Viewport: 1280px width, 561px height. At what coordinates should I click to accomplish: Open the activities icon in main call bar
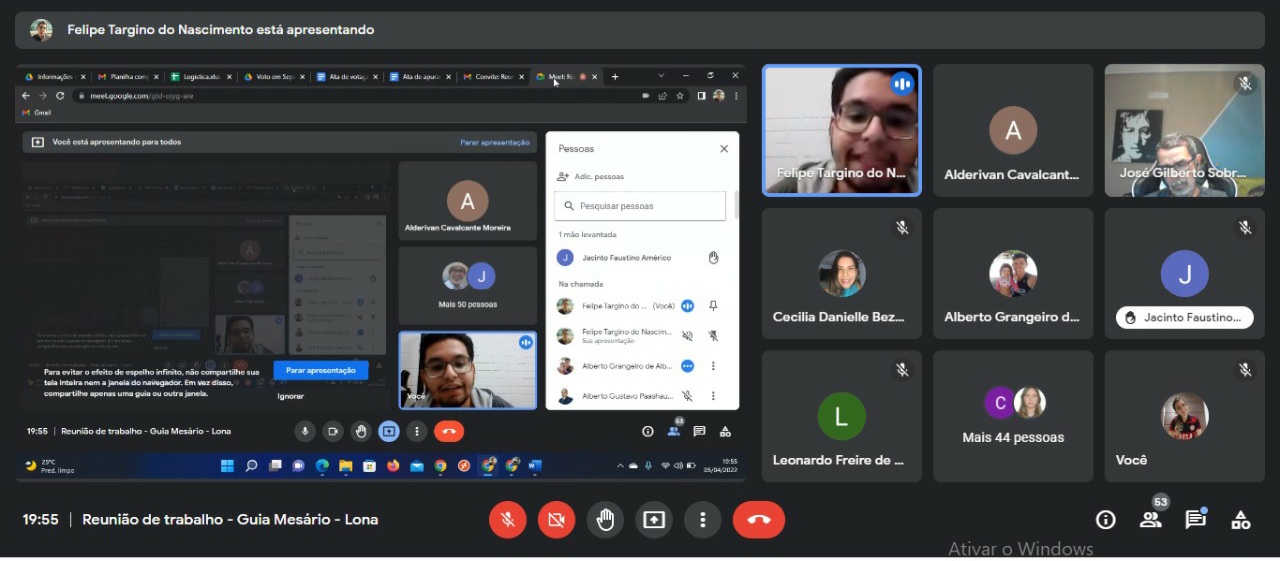pos(1240,520)
